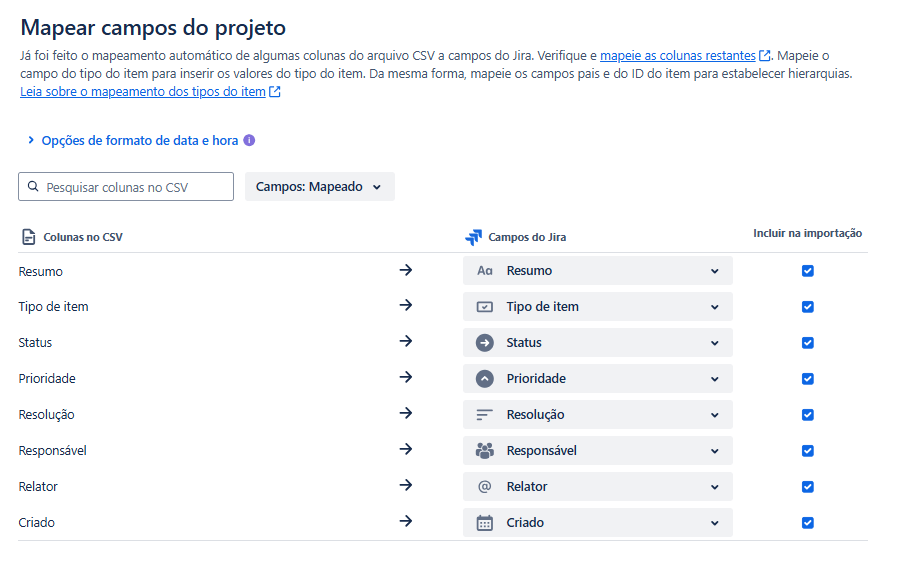The width and height of the screenshot is (909, 563).
Task: Click the purple info icon beside date format options
Action: (x=249, y=141)
